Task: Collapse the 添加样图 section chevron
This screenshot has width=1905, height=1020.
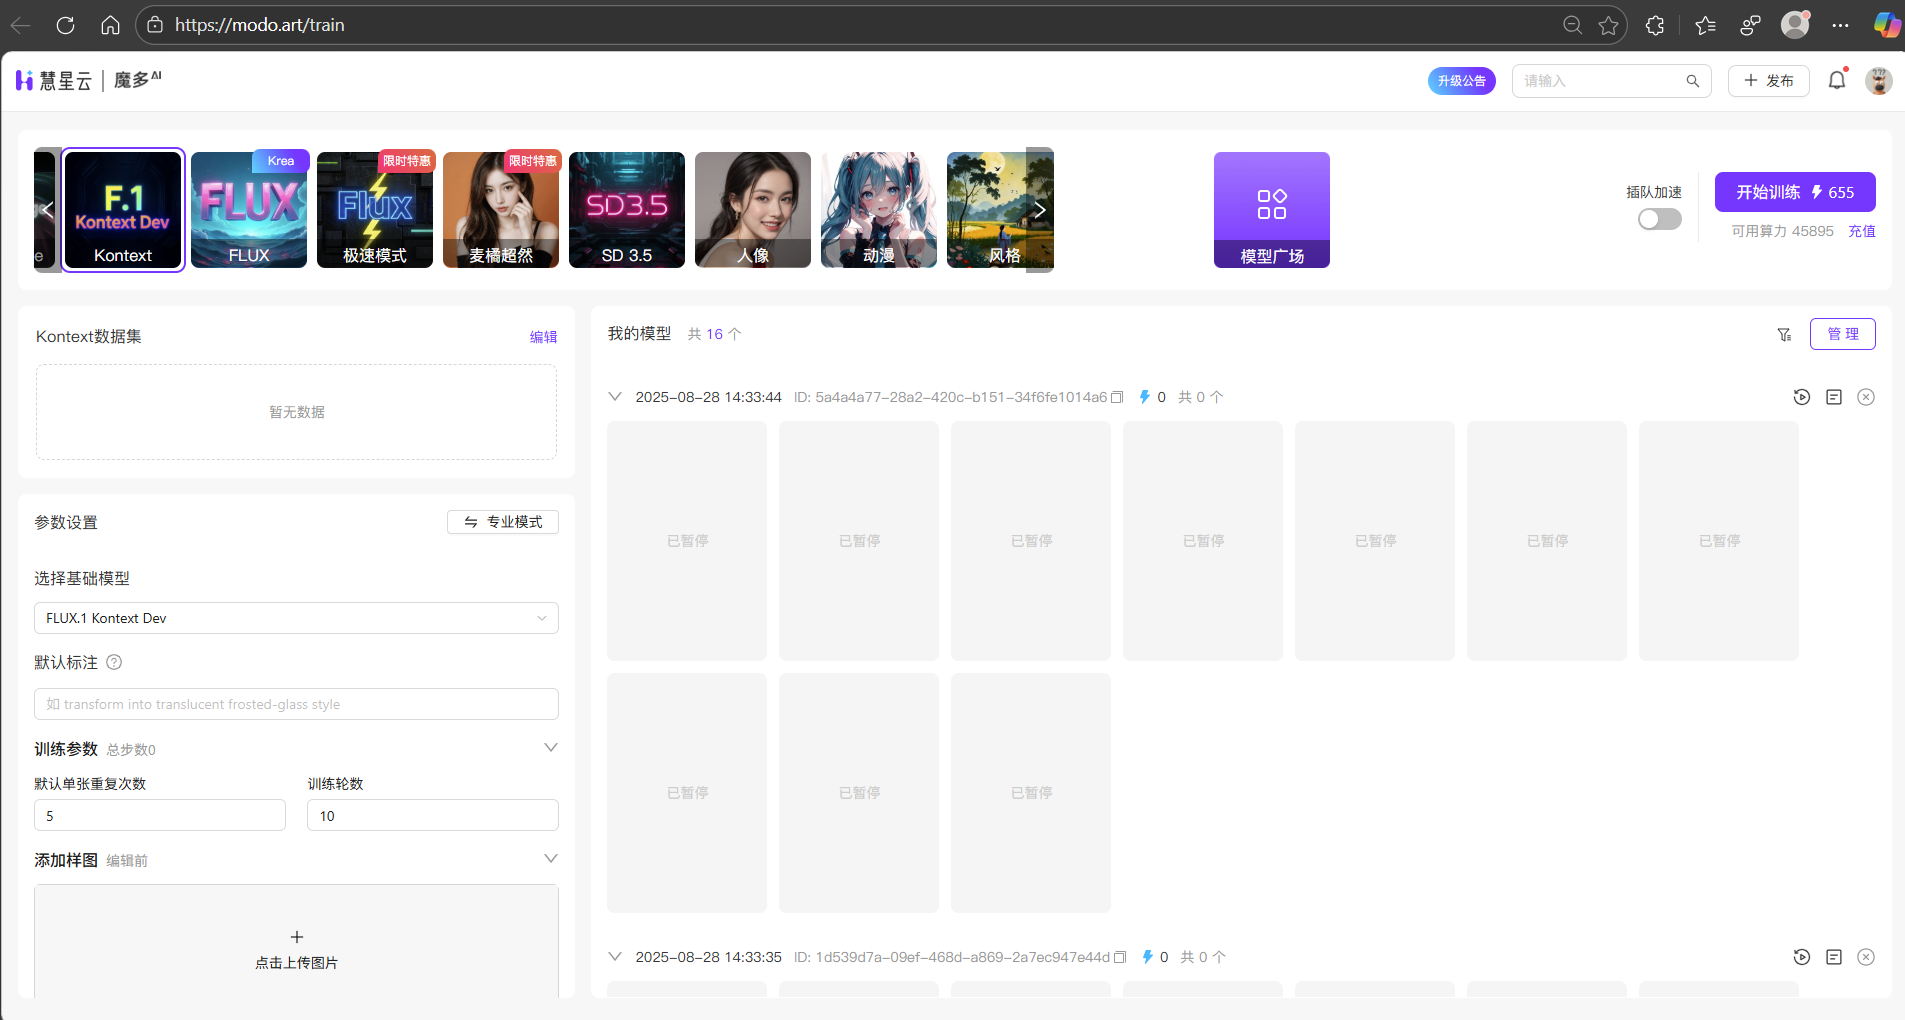Action: pyautogui.click(x=550, y=859)
